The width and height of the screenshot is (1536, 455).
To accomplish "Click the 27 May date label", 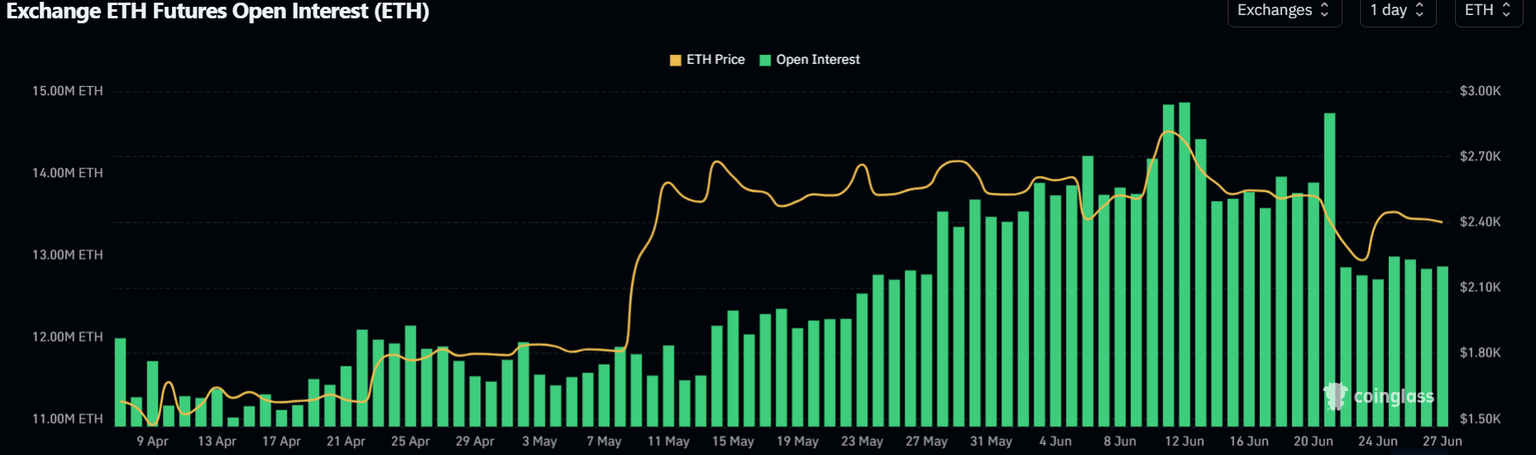I will click(x=926, y=441).
